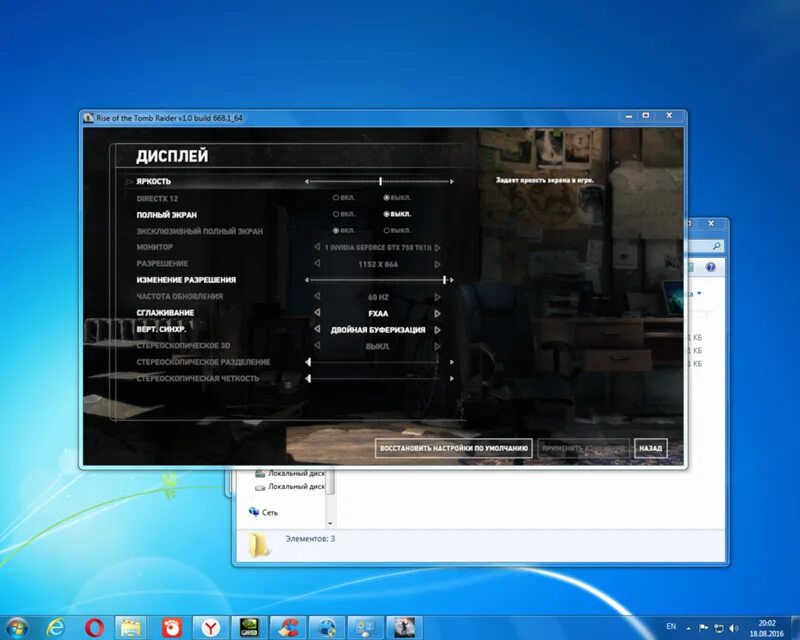Click right arrow for Монитор
The image size is (800, 640).
coord(437,248)
